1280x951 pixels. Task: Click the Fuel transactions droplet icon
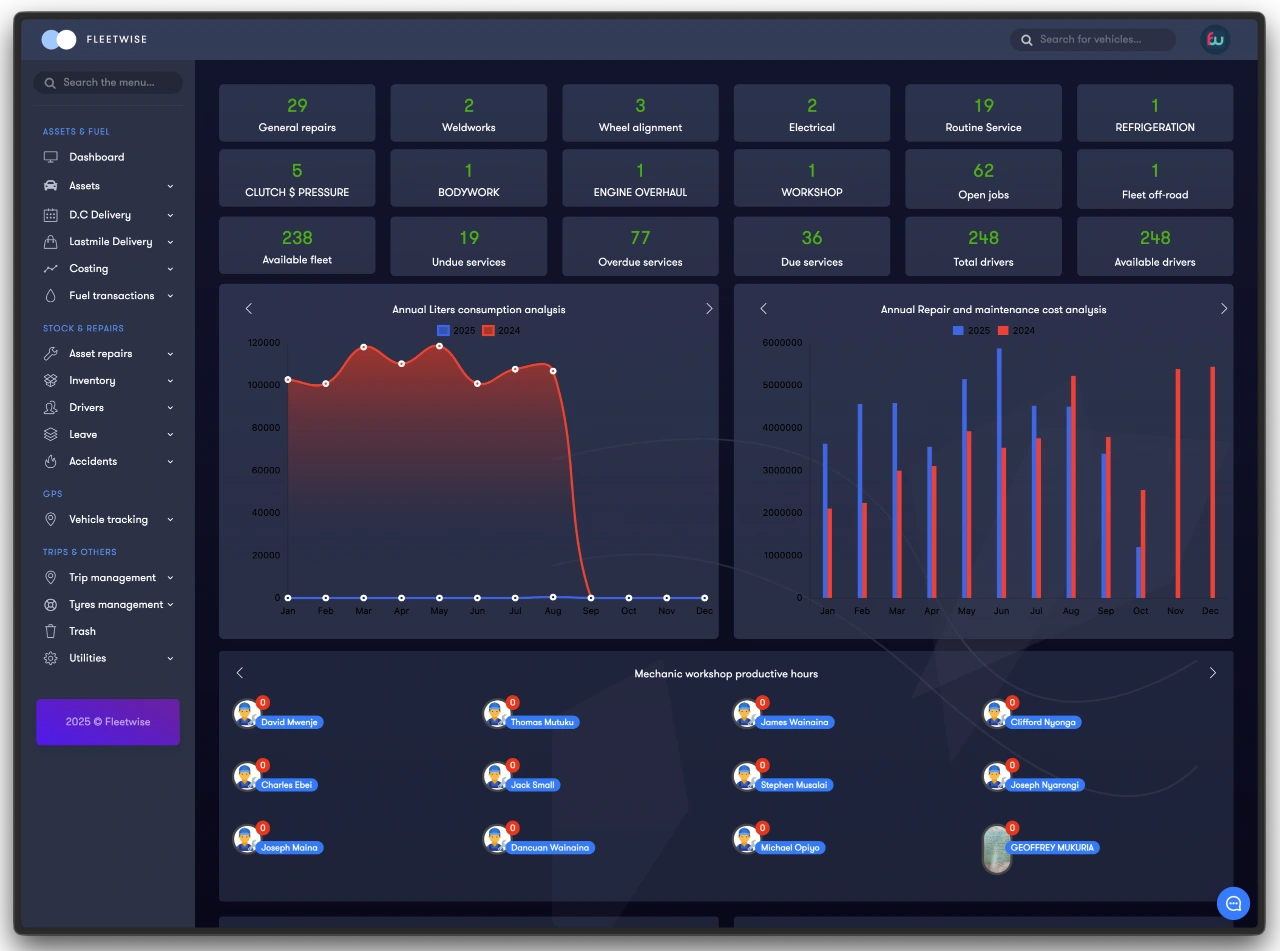point(50,296)
